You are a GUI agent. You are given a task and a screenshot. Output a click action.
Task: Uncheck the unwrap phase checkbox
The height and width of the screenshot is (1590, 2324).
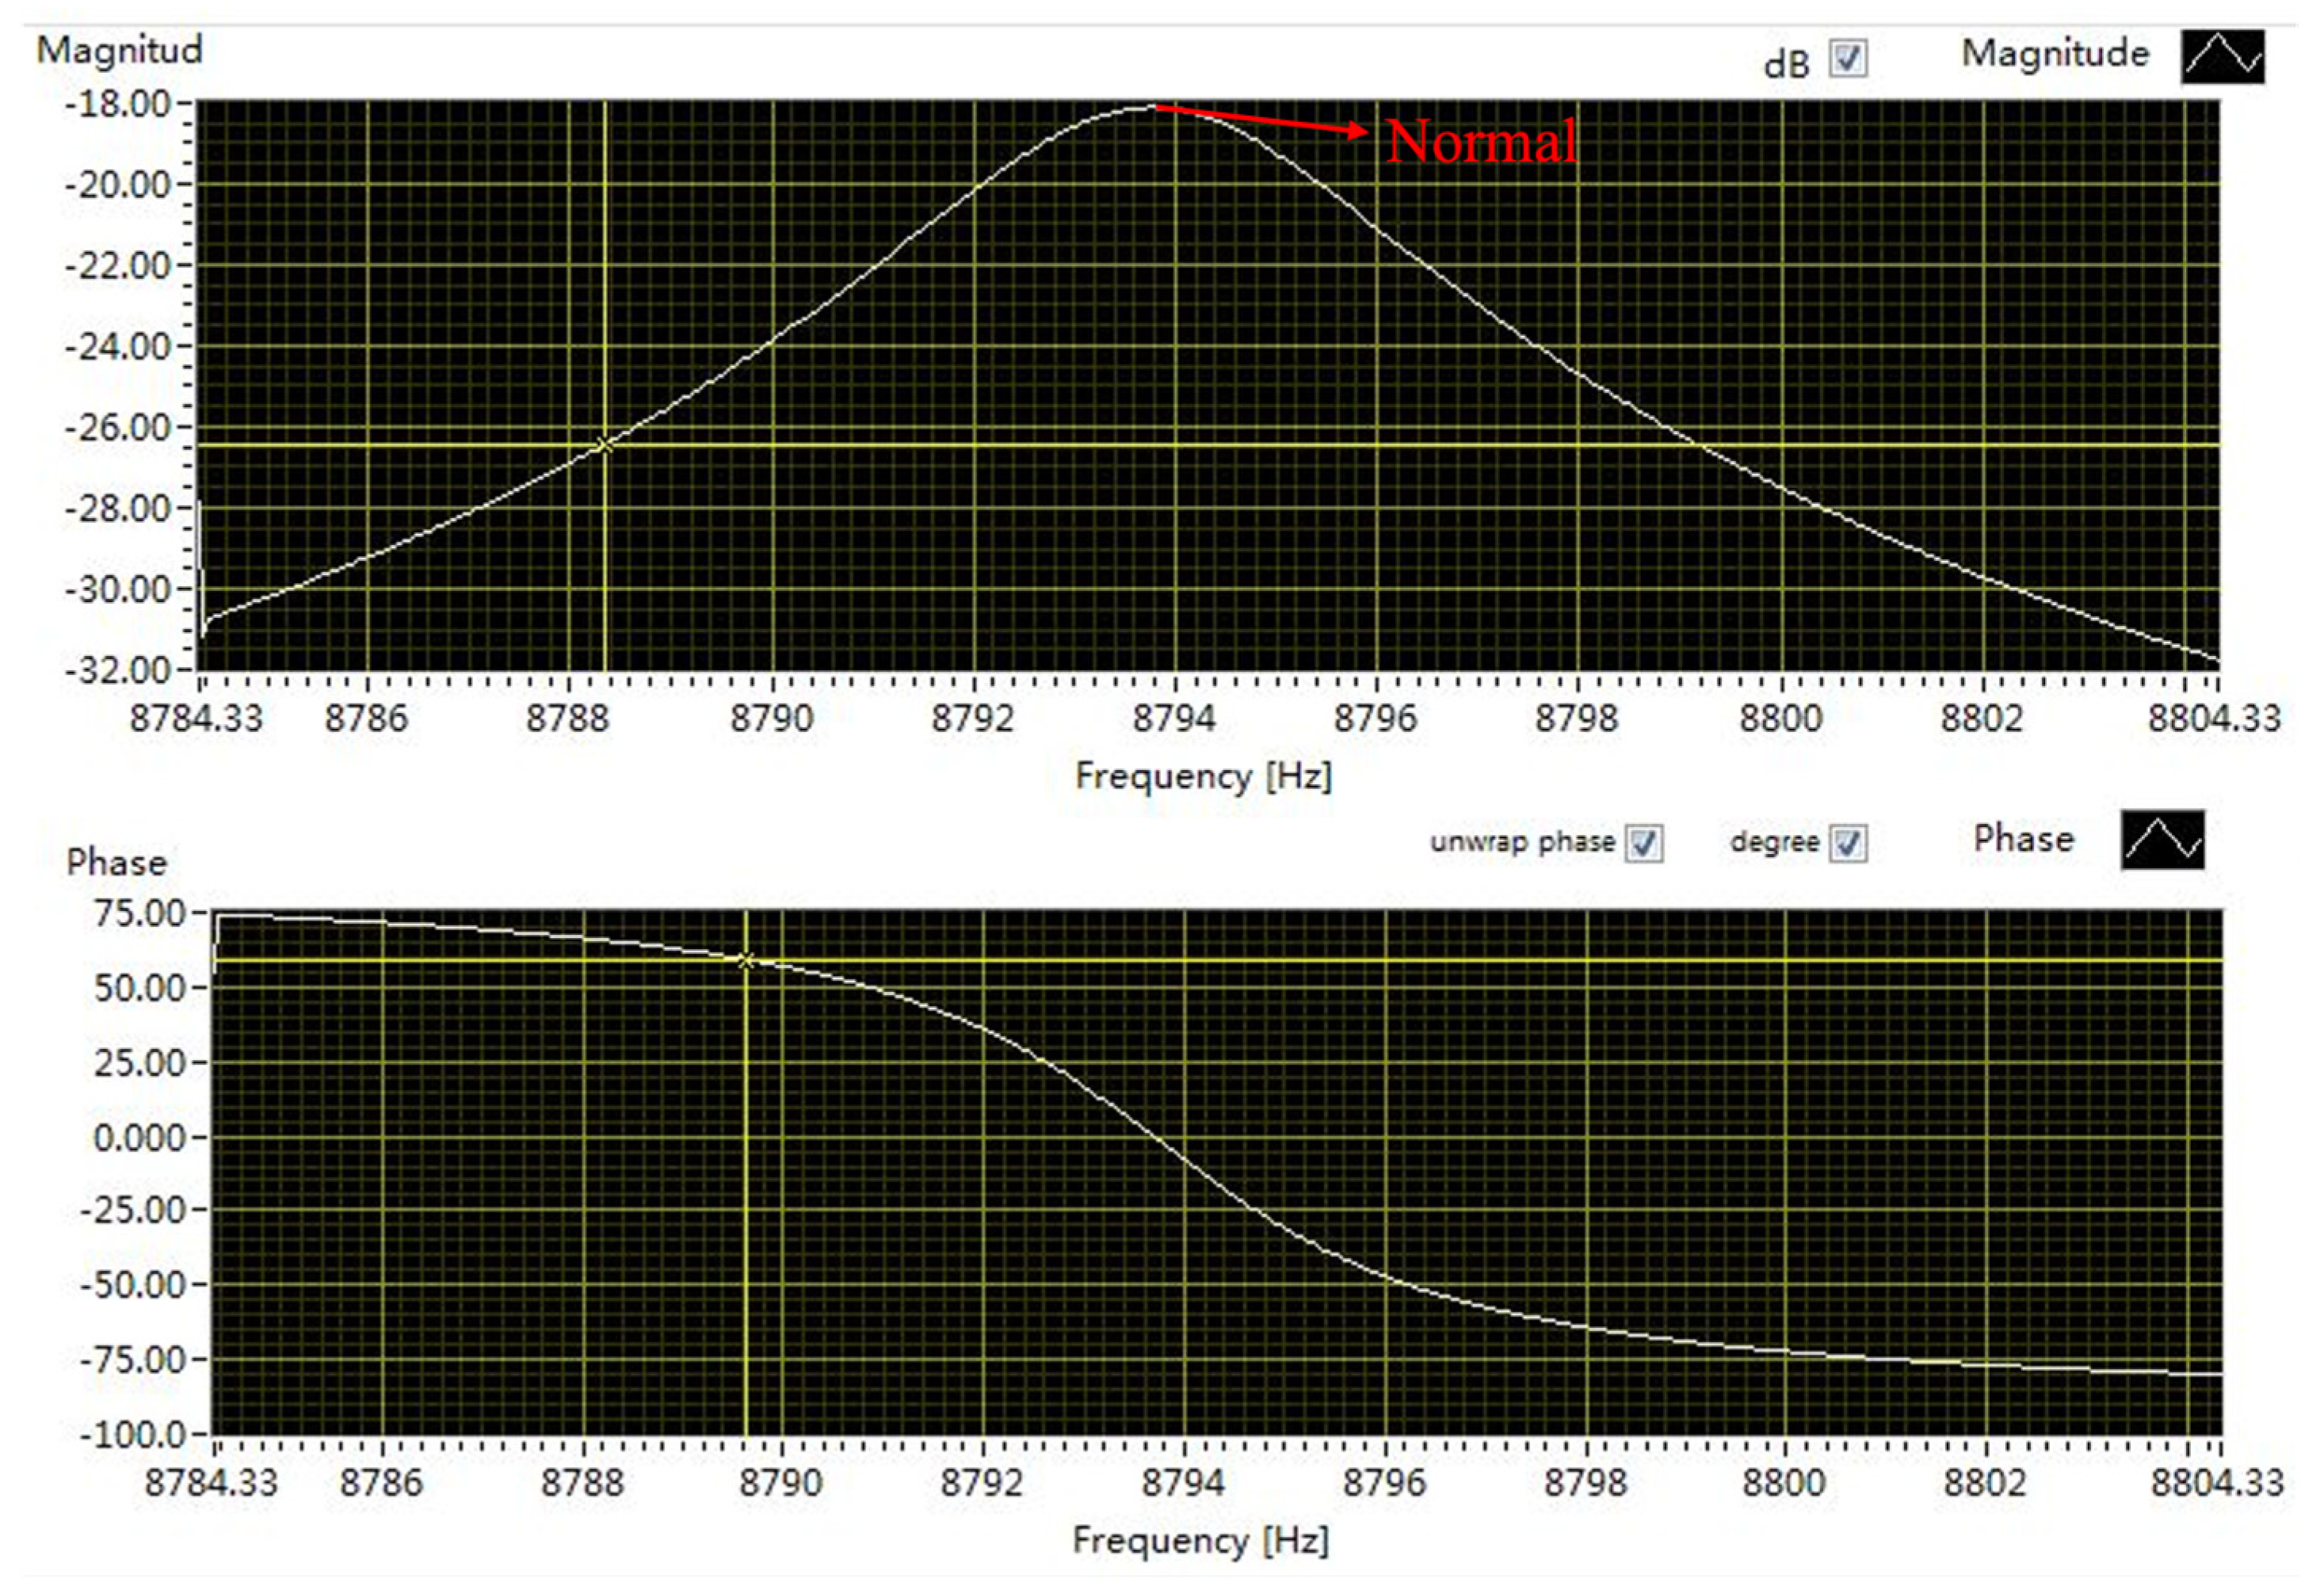(x=1644, y=843)
